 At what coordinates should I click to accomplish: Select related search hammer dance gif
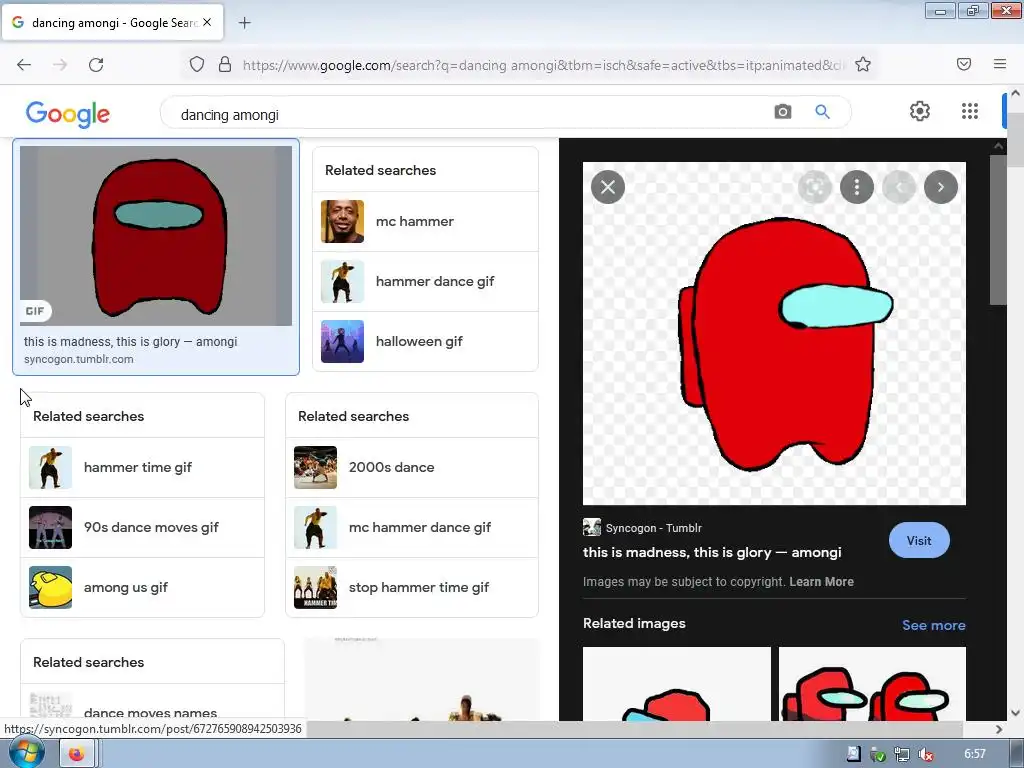425,281
